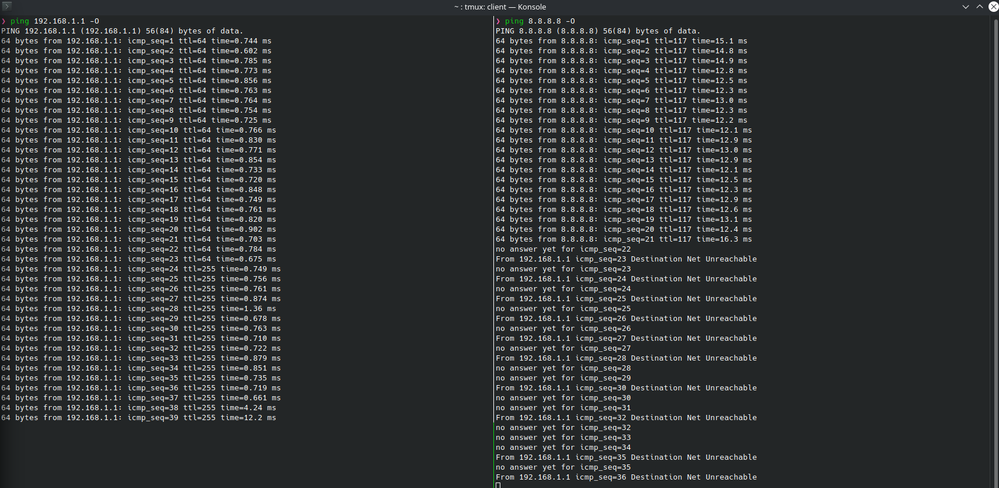The height and width of the screenshot is (488, 999).
Task: Click the icmp_seq=36 Destination Net Unreachable line
Action: (x=626, y=477)
